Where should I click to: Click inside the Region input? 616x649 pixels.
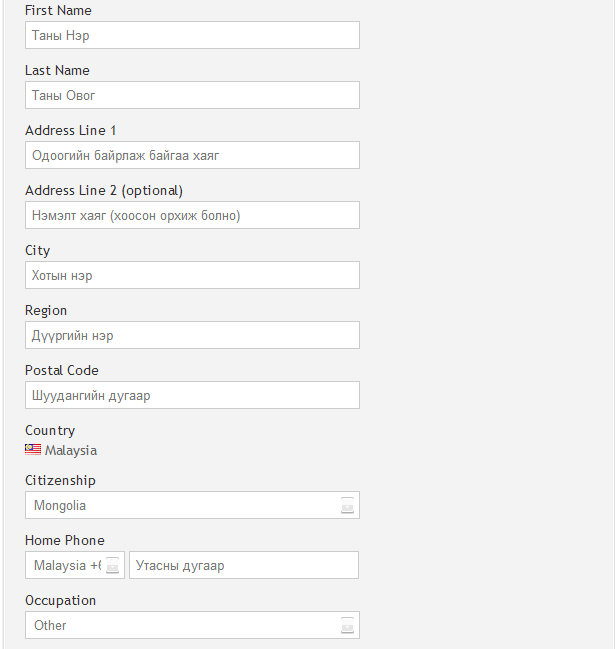coord(192,336)
